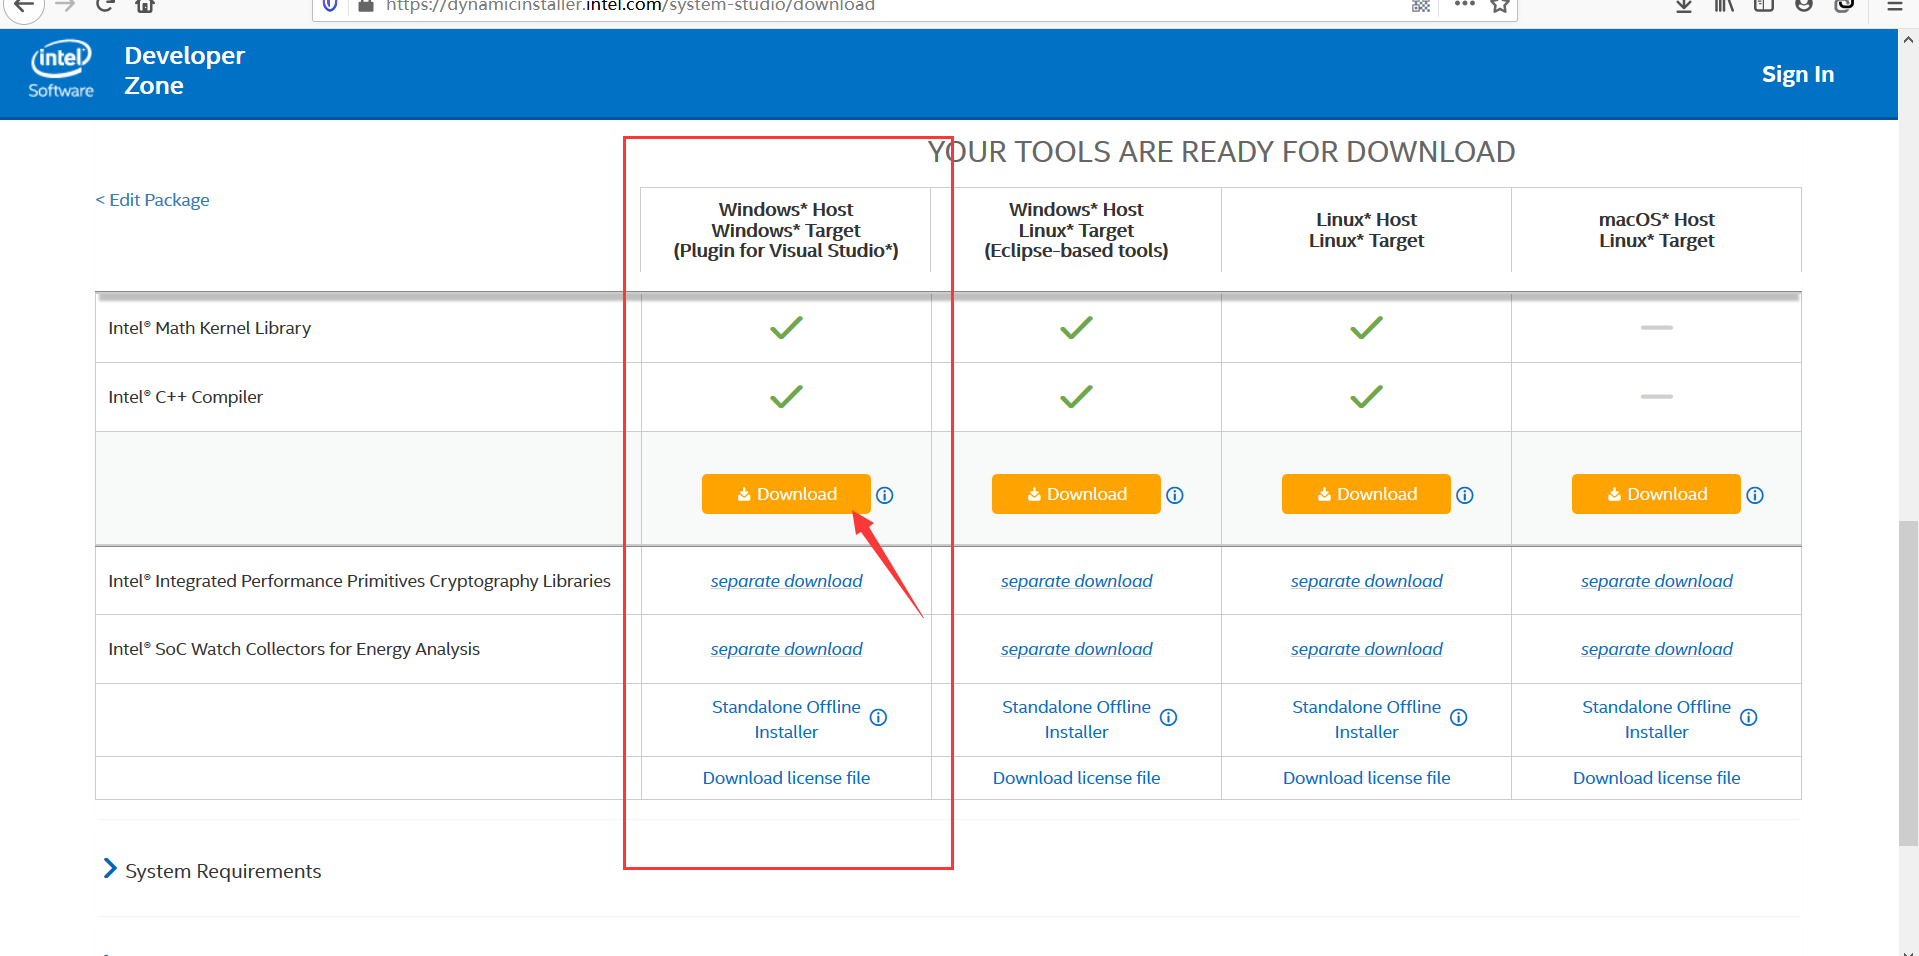This screenshot has width=1919, height=956.
Task: Download the Windows Host Linux Target Eclipse package
Action: [1076, 494]
